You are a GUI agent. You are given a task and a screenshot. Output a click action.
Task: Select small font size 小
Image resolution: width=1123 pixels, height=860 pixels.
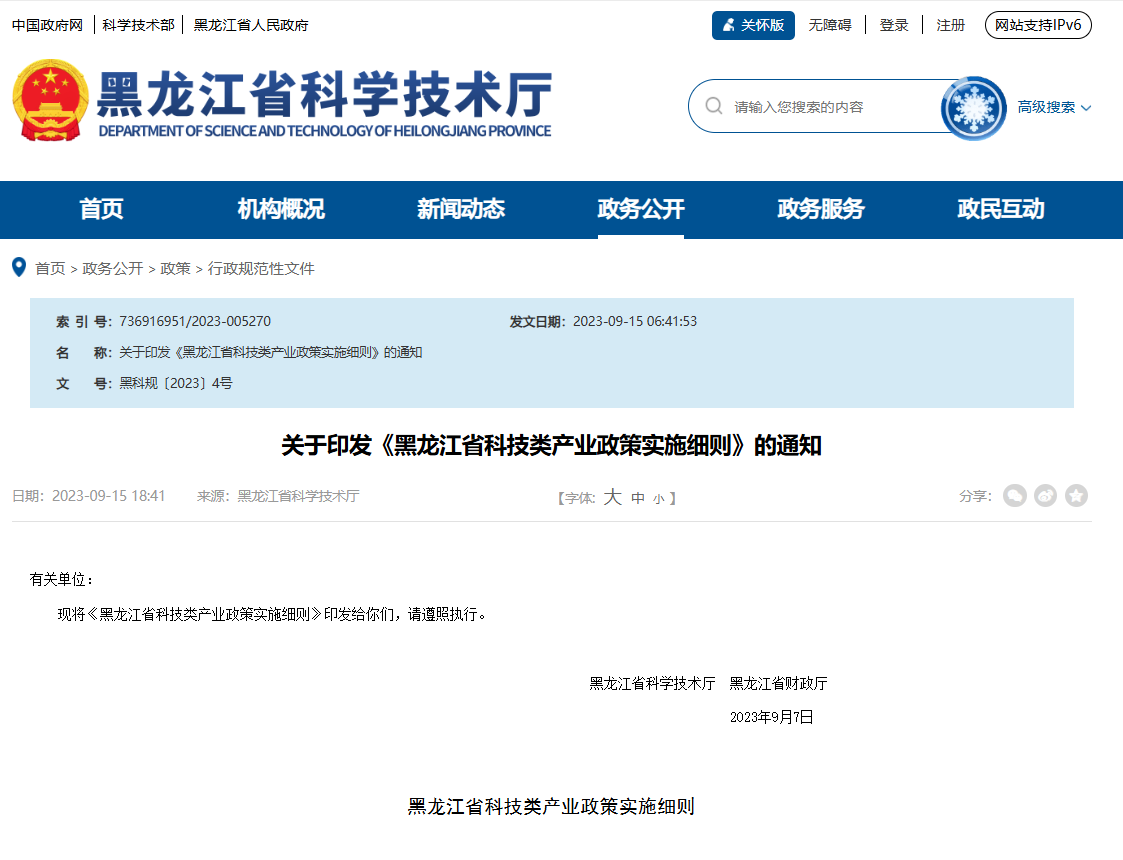pyautogui.click(x=659, y=497)
